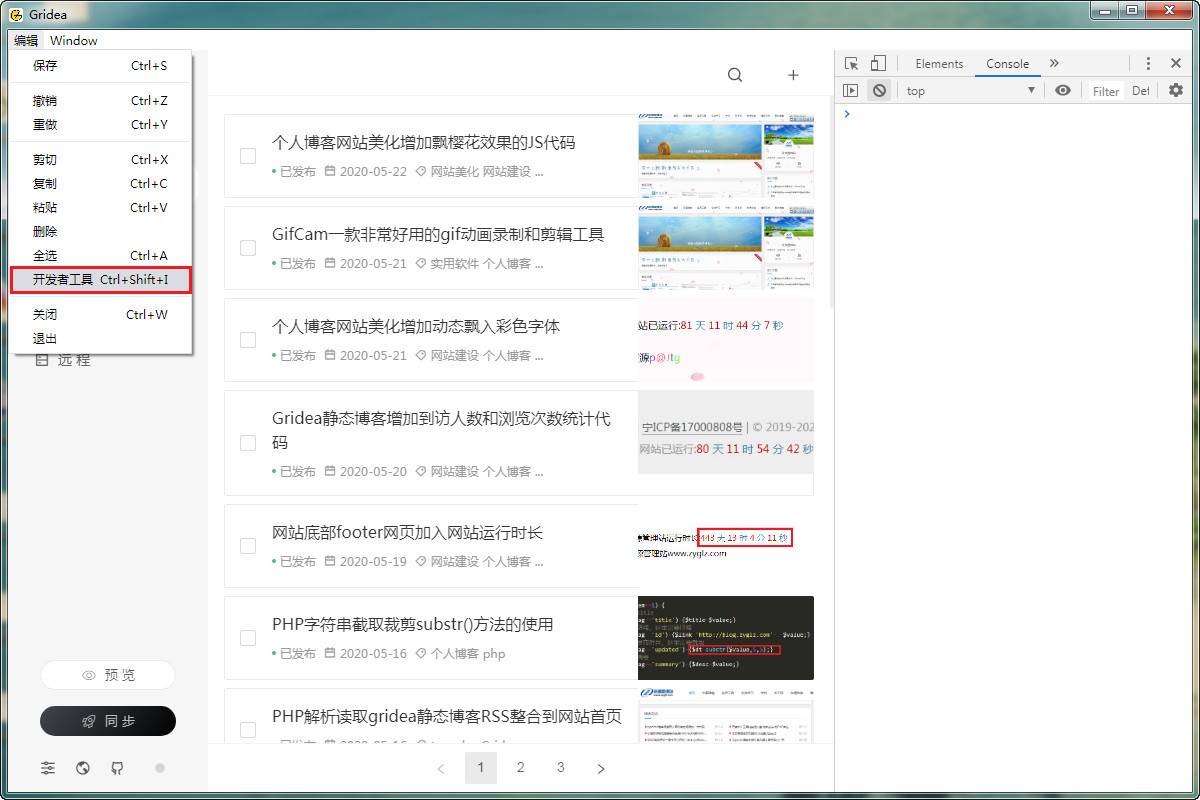Go to page 2 in pagination
Viewport: 1200px width, 800px height.
coord(520,767)
